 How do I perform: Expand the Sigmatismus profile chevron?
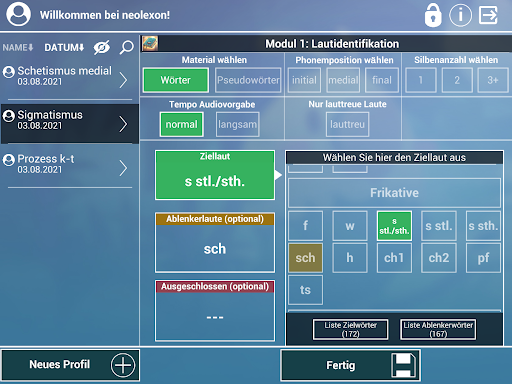click(x=123, y=124)
